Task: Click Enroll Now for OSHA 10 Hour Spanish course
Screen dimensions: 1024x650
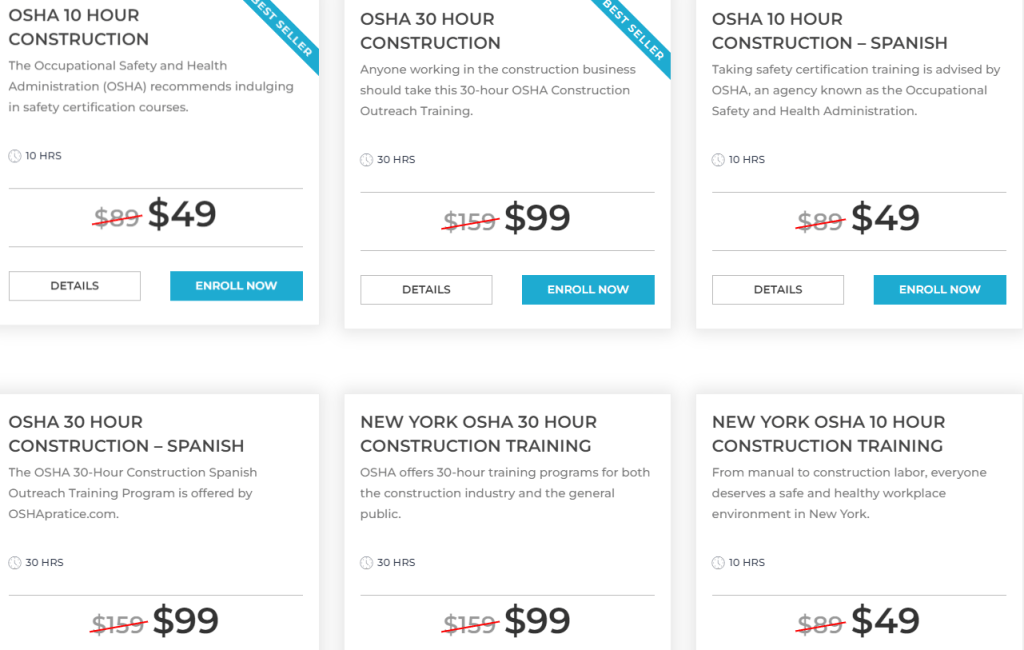Action: [x=939, y=289]
